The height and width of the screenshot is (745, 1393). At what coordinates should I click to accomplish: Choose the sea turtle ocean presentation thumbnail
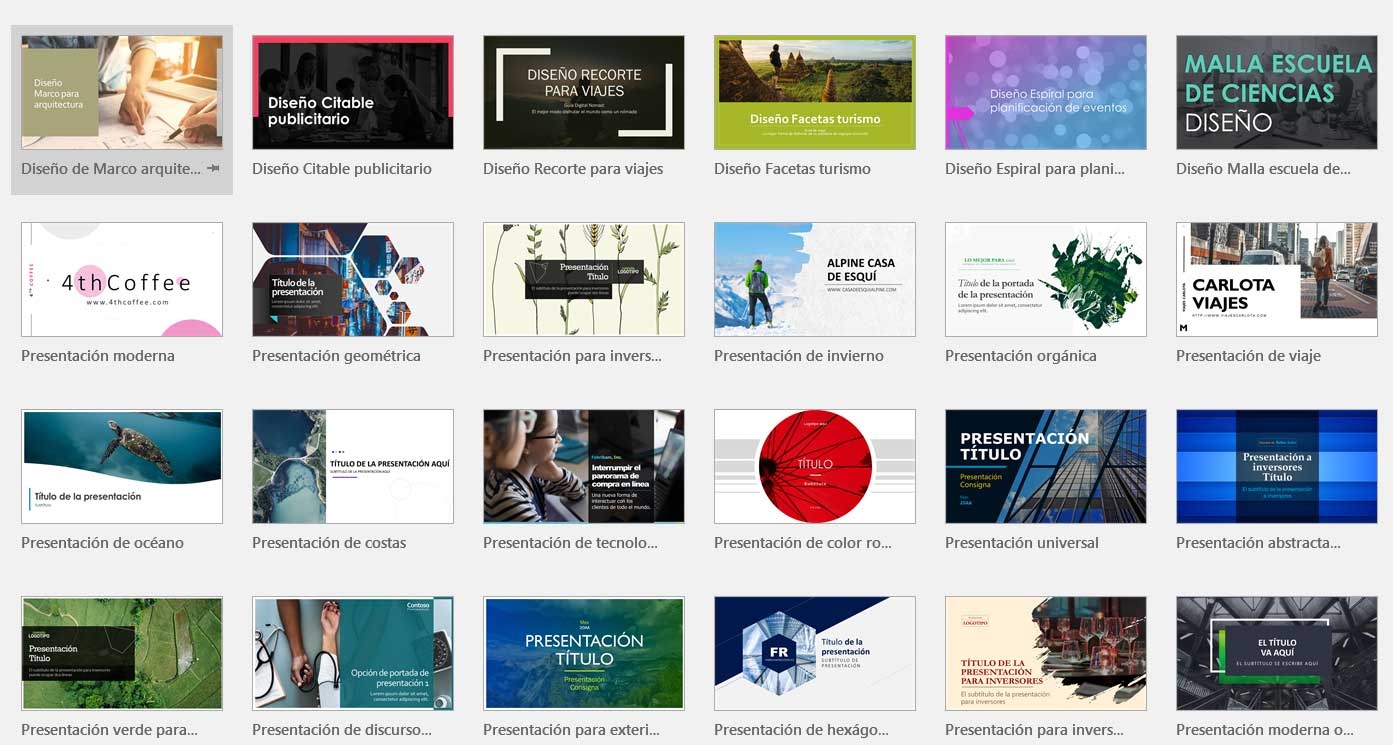pos(122,466)
